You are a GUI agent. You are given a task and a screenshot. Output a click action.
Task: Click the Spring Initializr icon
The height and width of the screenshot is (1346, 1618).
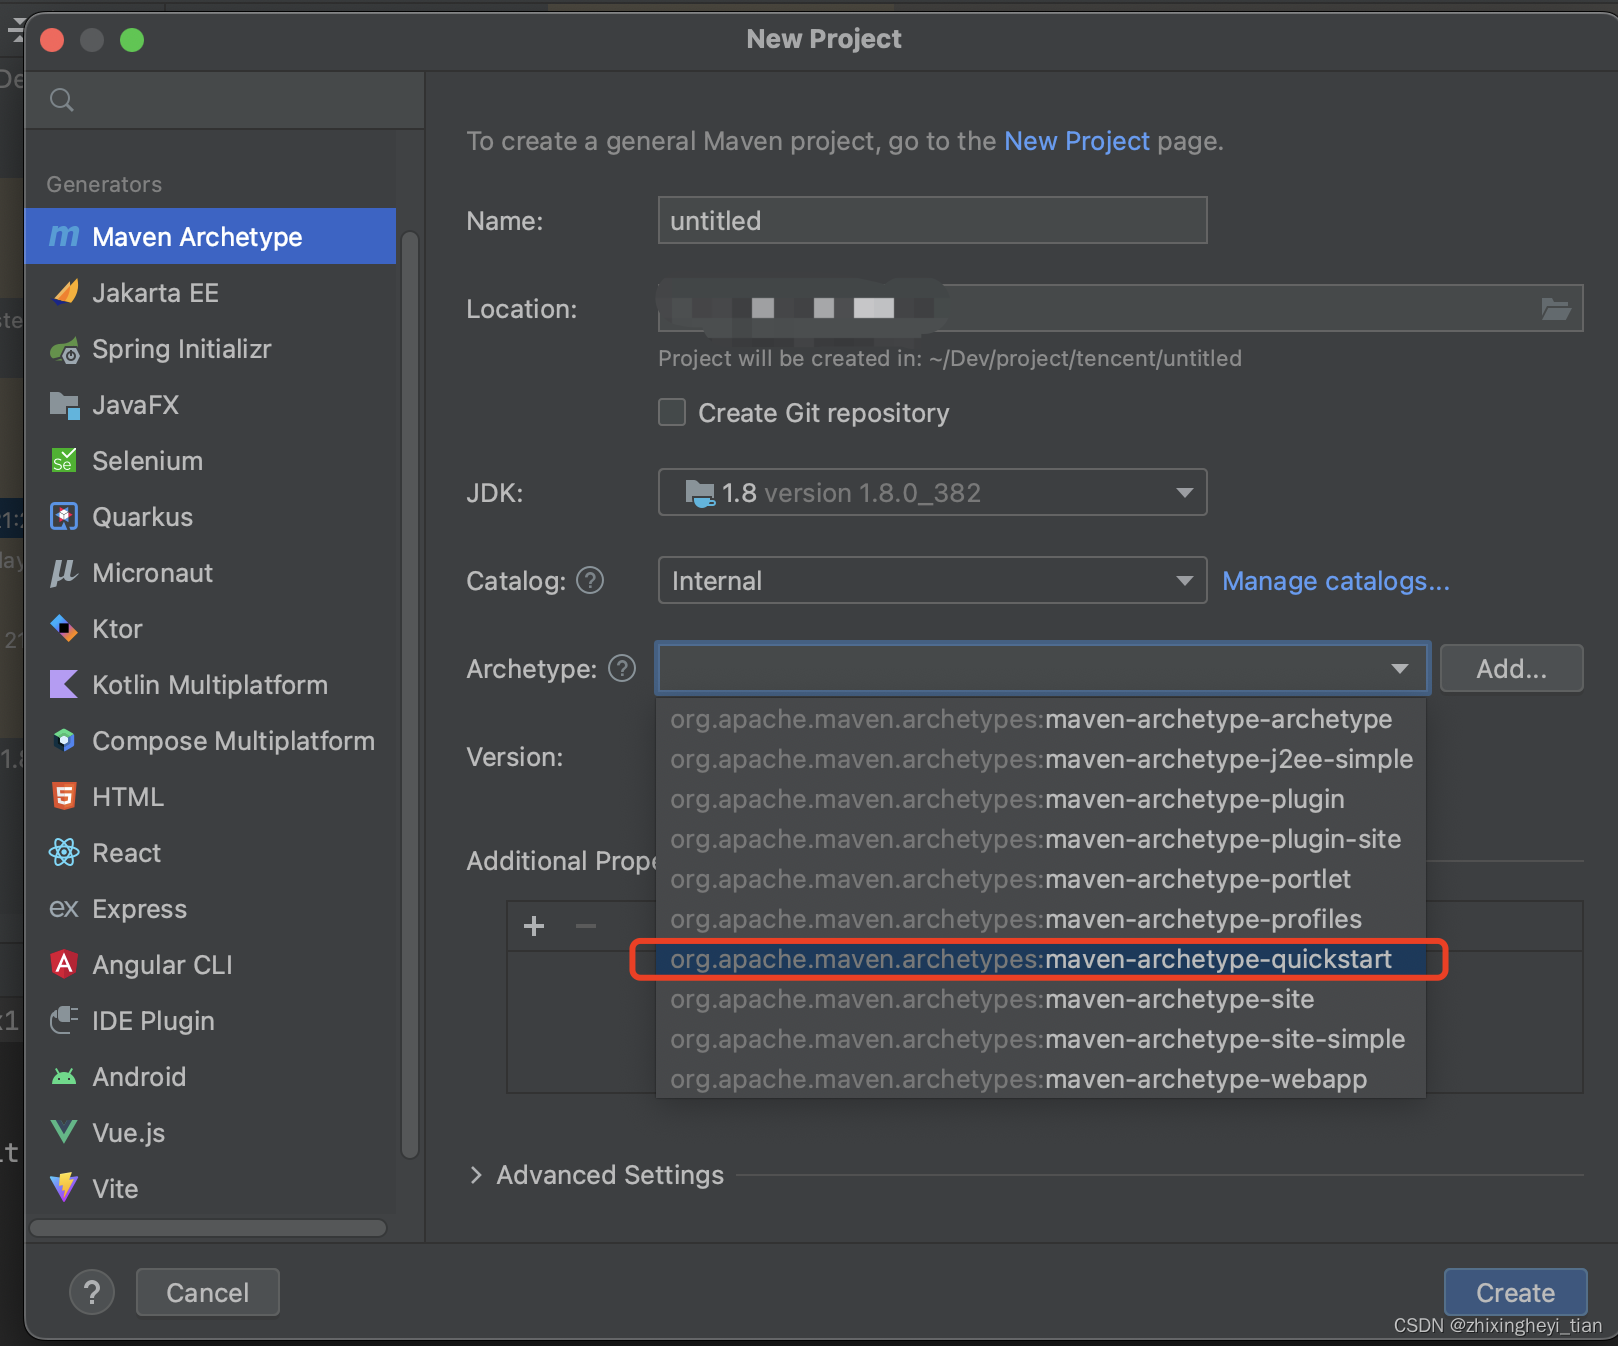[64, 350]
